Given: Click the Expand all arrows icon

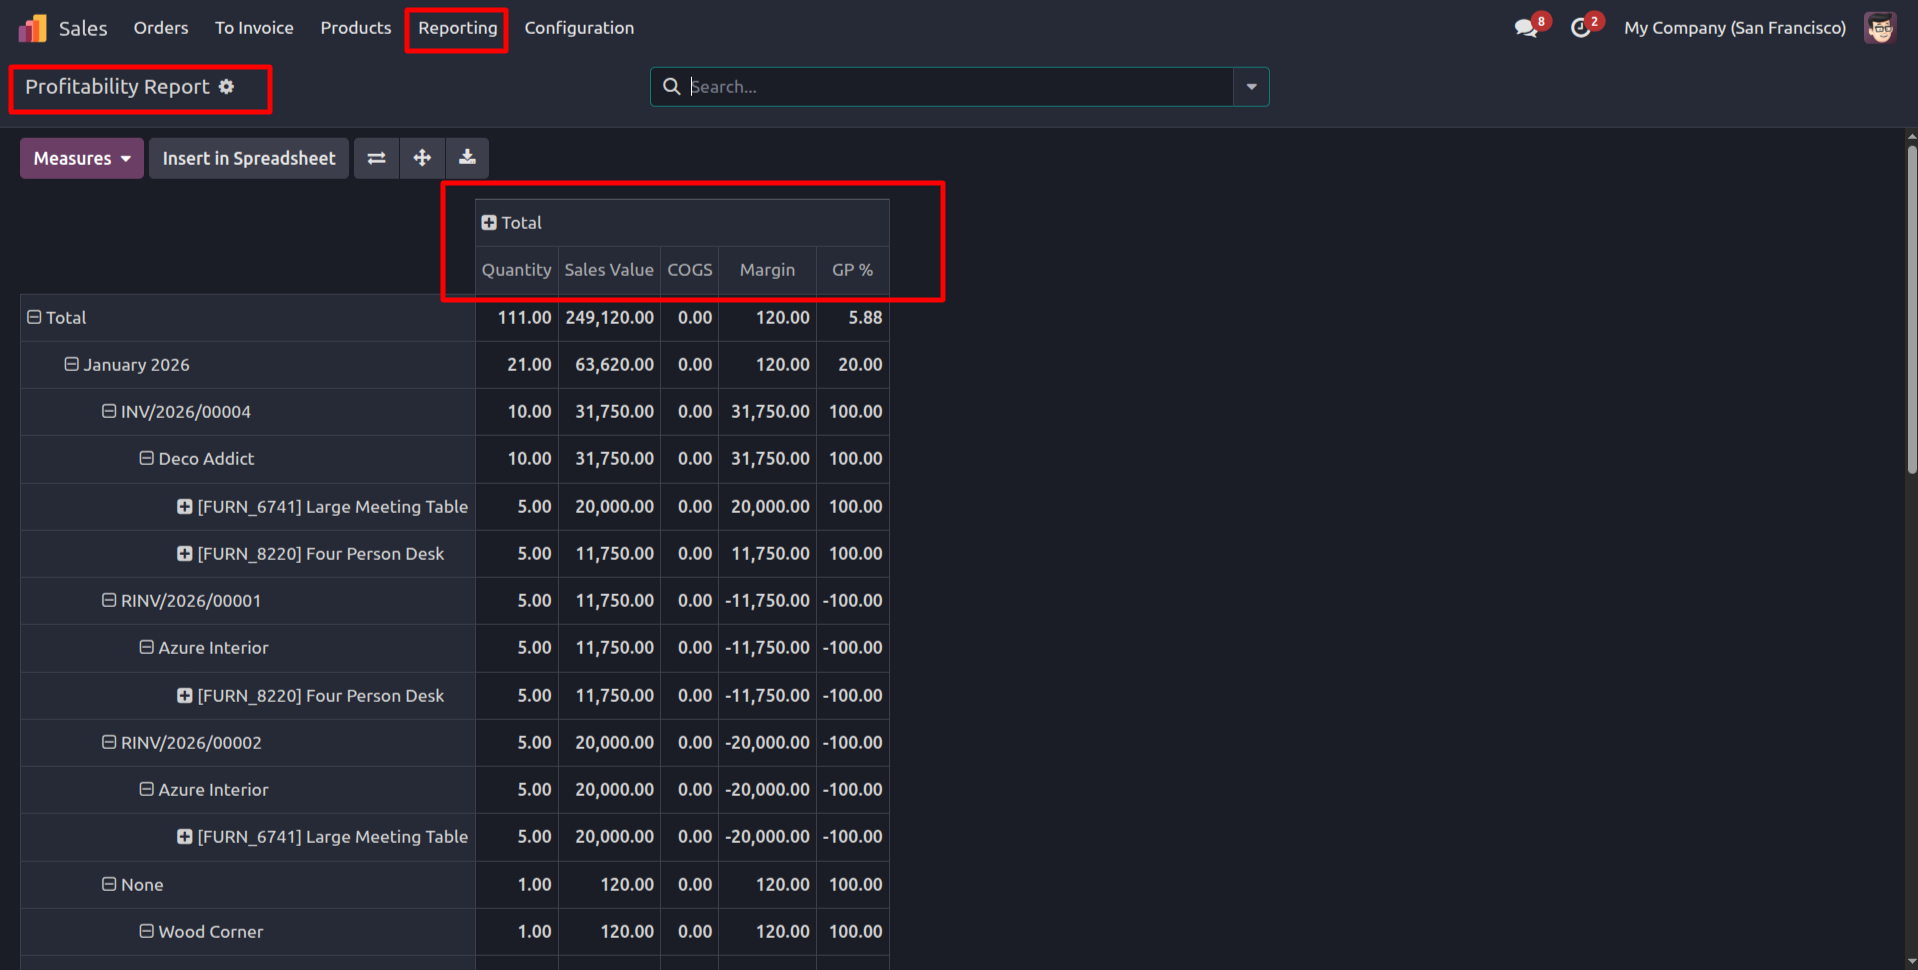Looking at the screenshot, I should click(x=422, y=158).
